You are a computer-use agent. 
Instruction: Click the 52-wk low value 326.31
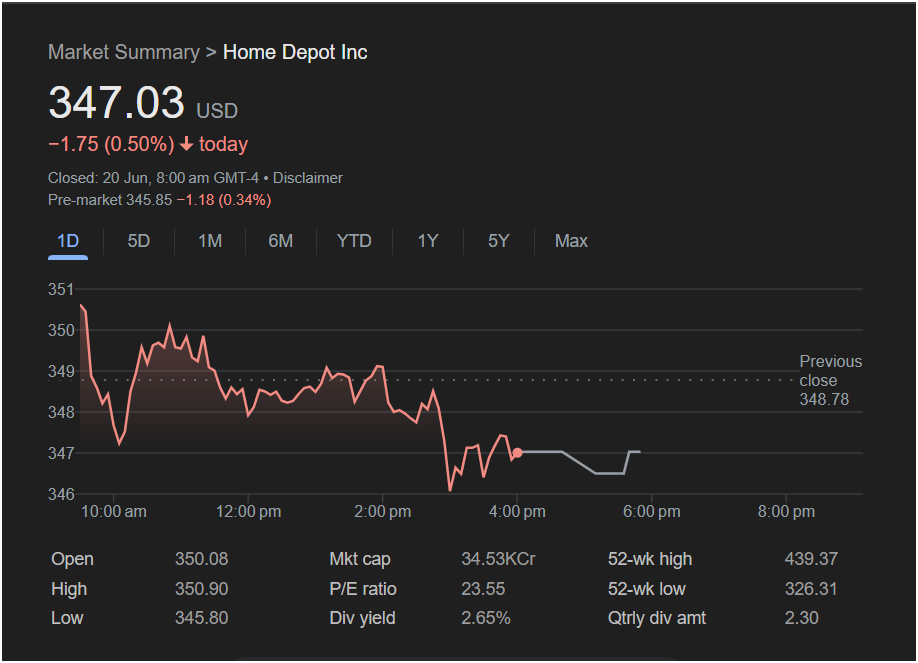[811, 589]
